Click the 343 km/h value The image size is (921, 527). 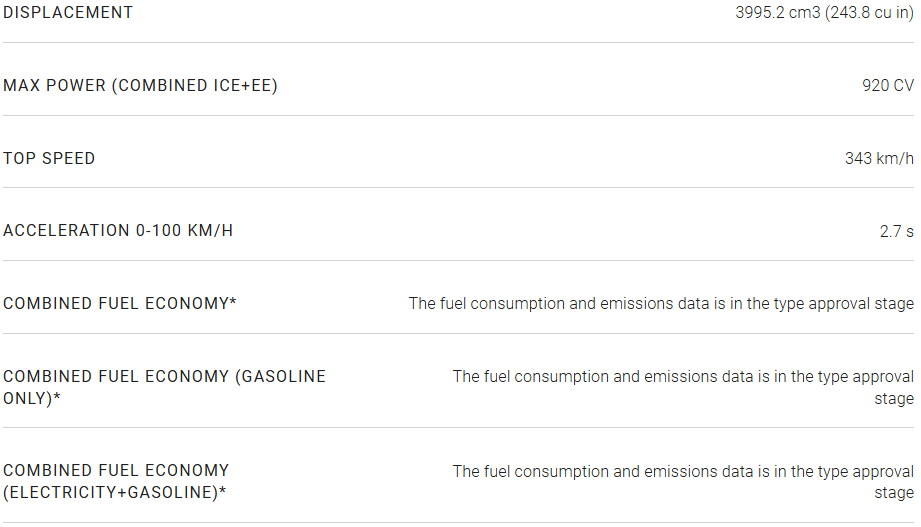[x=878, y=158]
